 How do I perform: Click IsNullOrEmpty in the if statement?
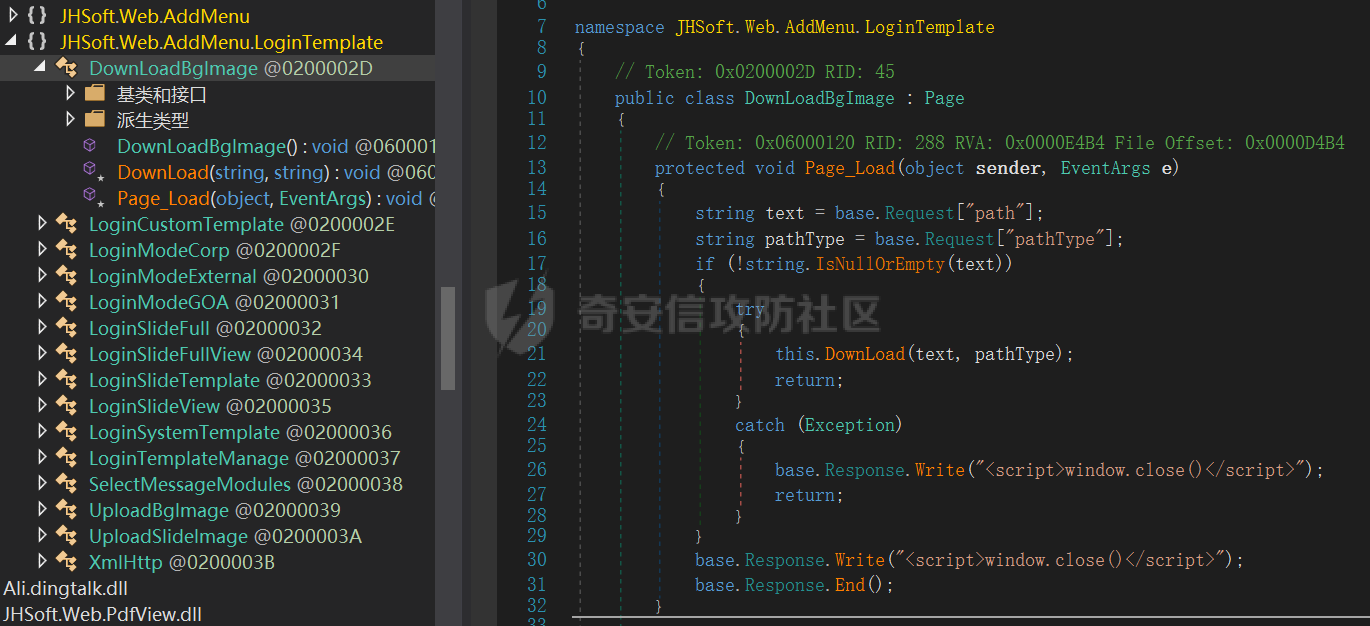pos(880,264)
